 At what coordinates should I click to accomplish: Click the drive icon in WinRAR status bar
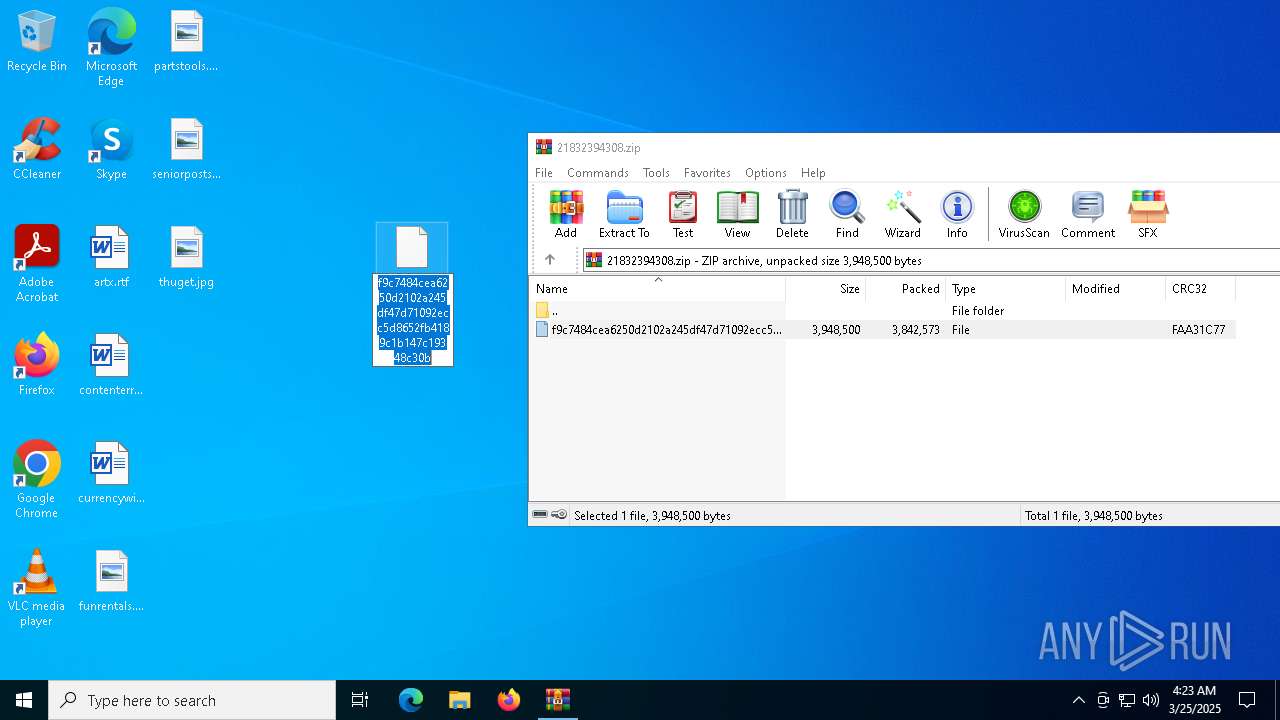tap(540, 515)
